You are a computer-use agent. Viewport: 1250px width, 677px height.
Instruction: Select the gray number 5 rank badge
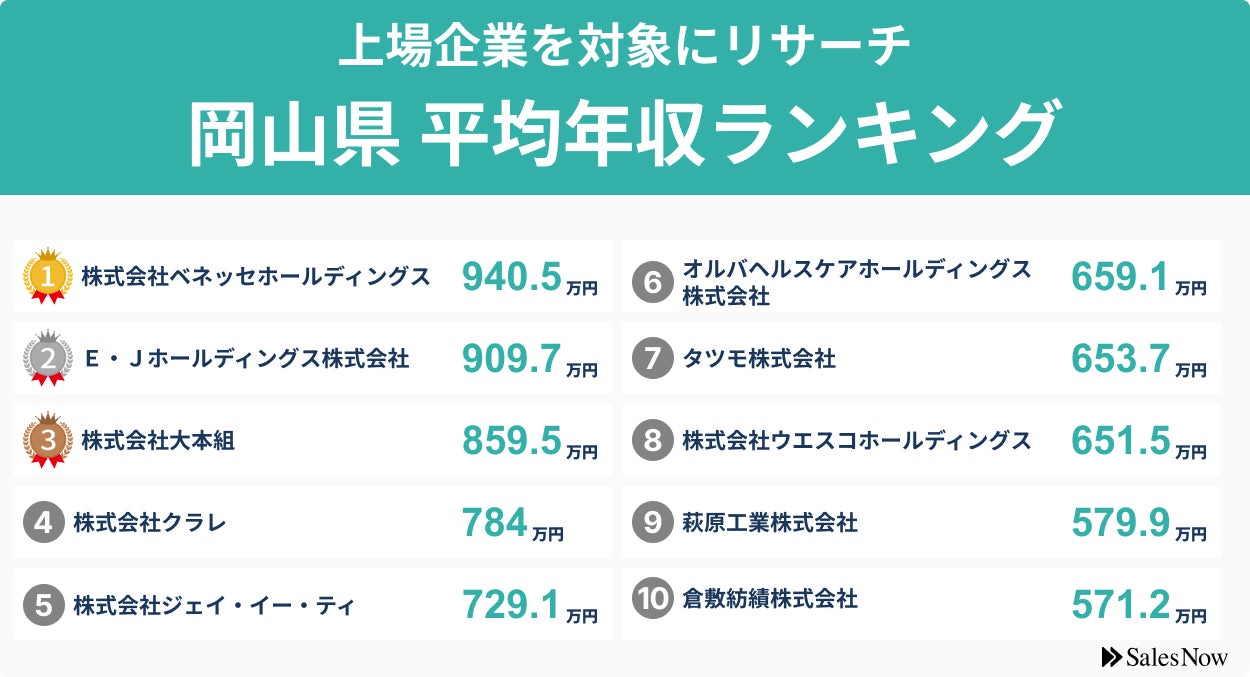tap(43, 604)
